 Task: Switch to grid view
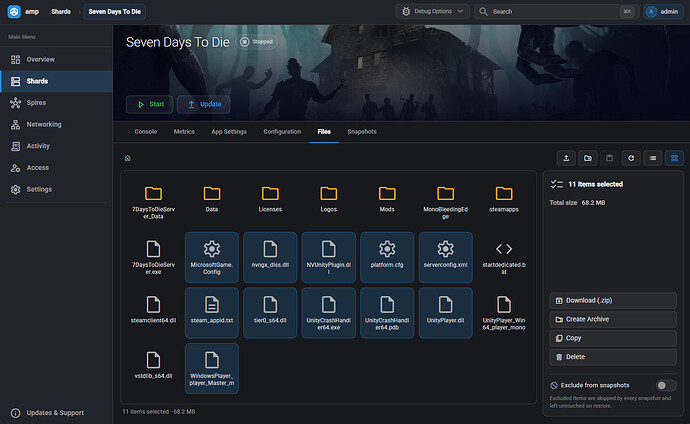pyautogui.click(x=674, y=158)
